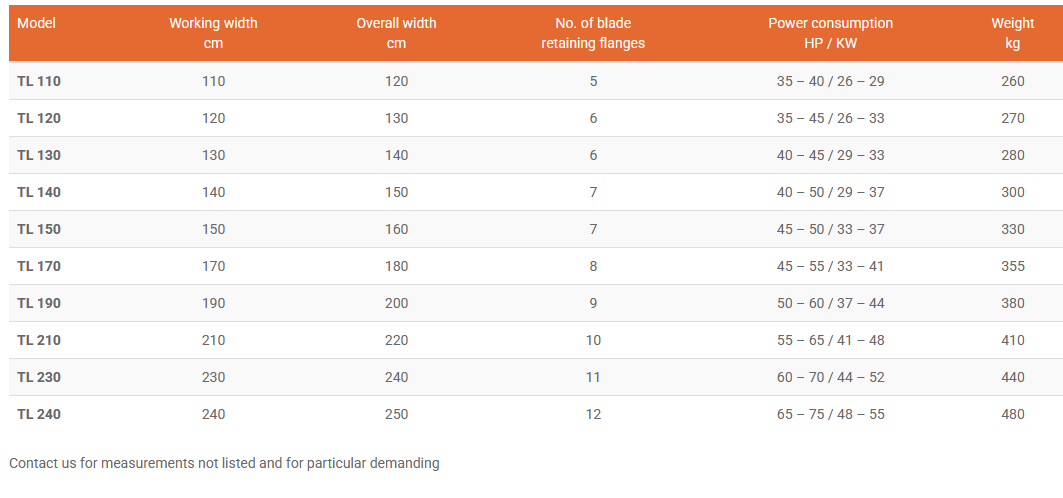Click the TL 230 model cell

[x=39, y=377]
